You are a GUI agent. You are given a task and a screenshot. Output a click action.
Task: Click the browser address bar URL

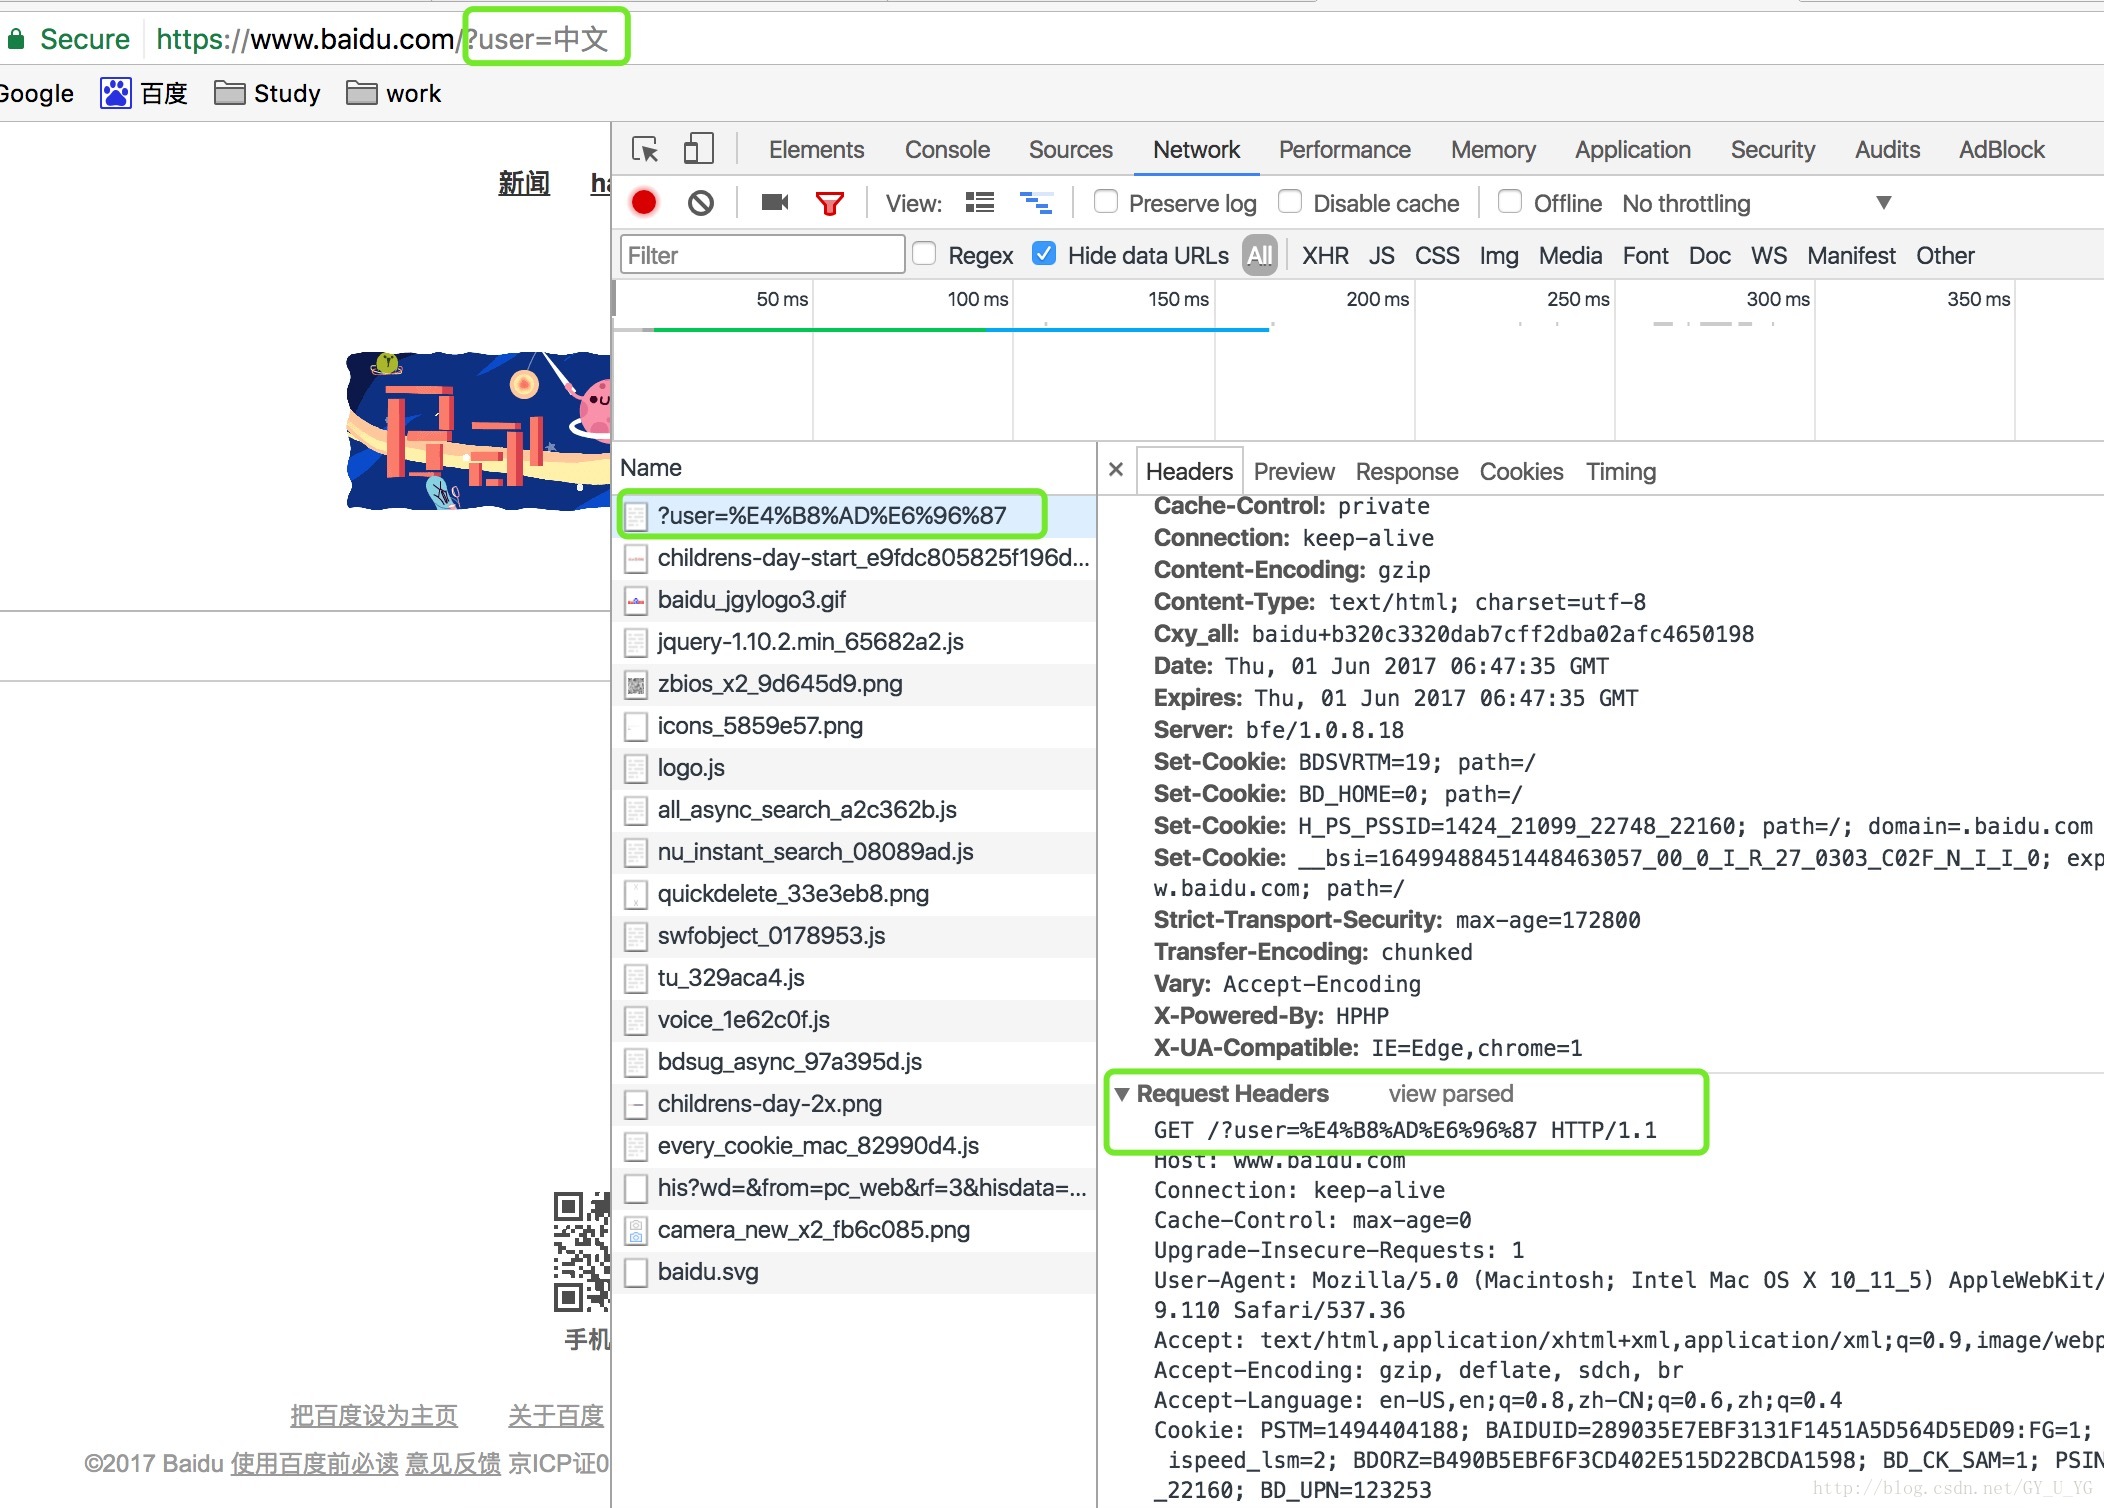382,40
